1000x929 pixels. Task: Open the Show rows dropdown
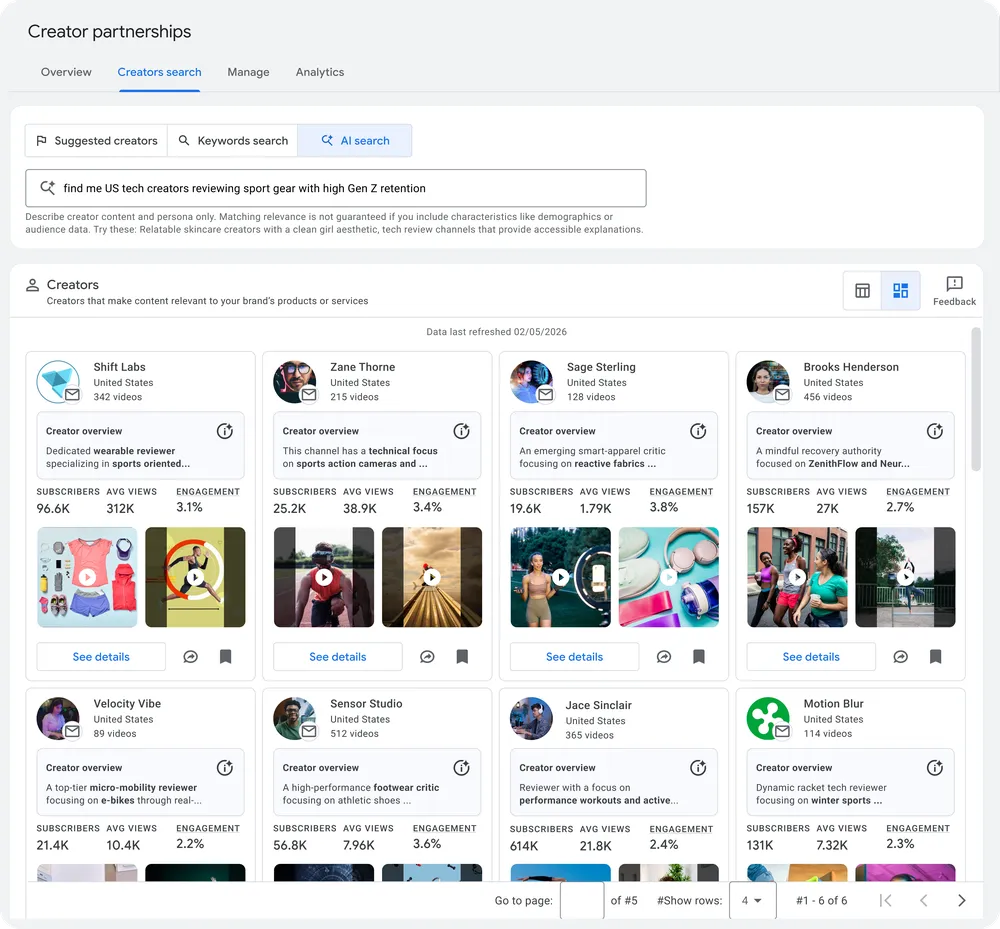[753, 900]
